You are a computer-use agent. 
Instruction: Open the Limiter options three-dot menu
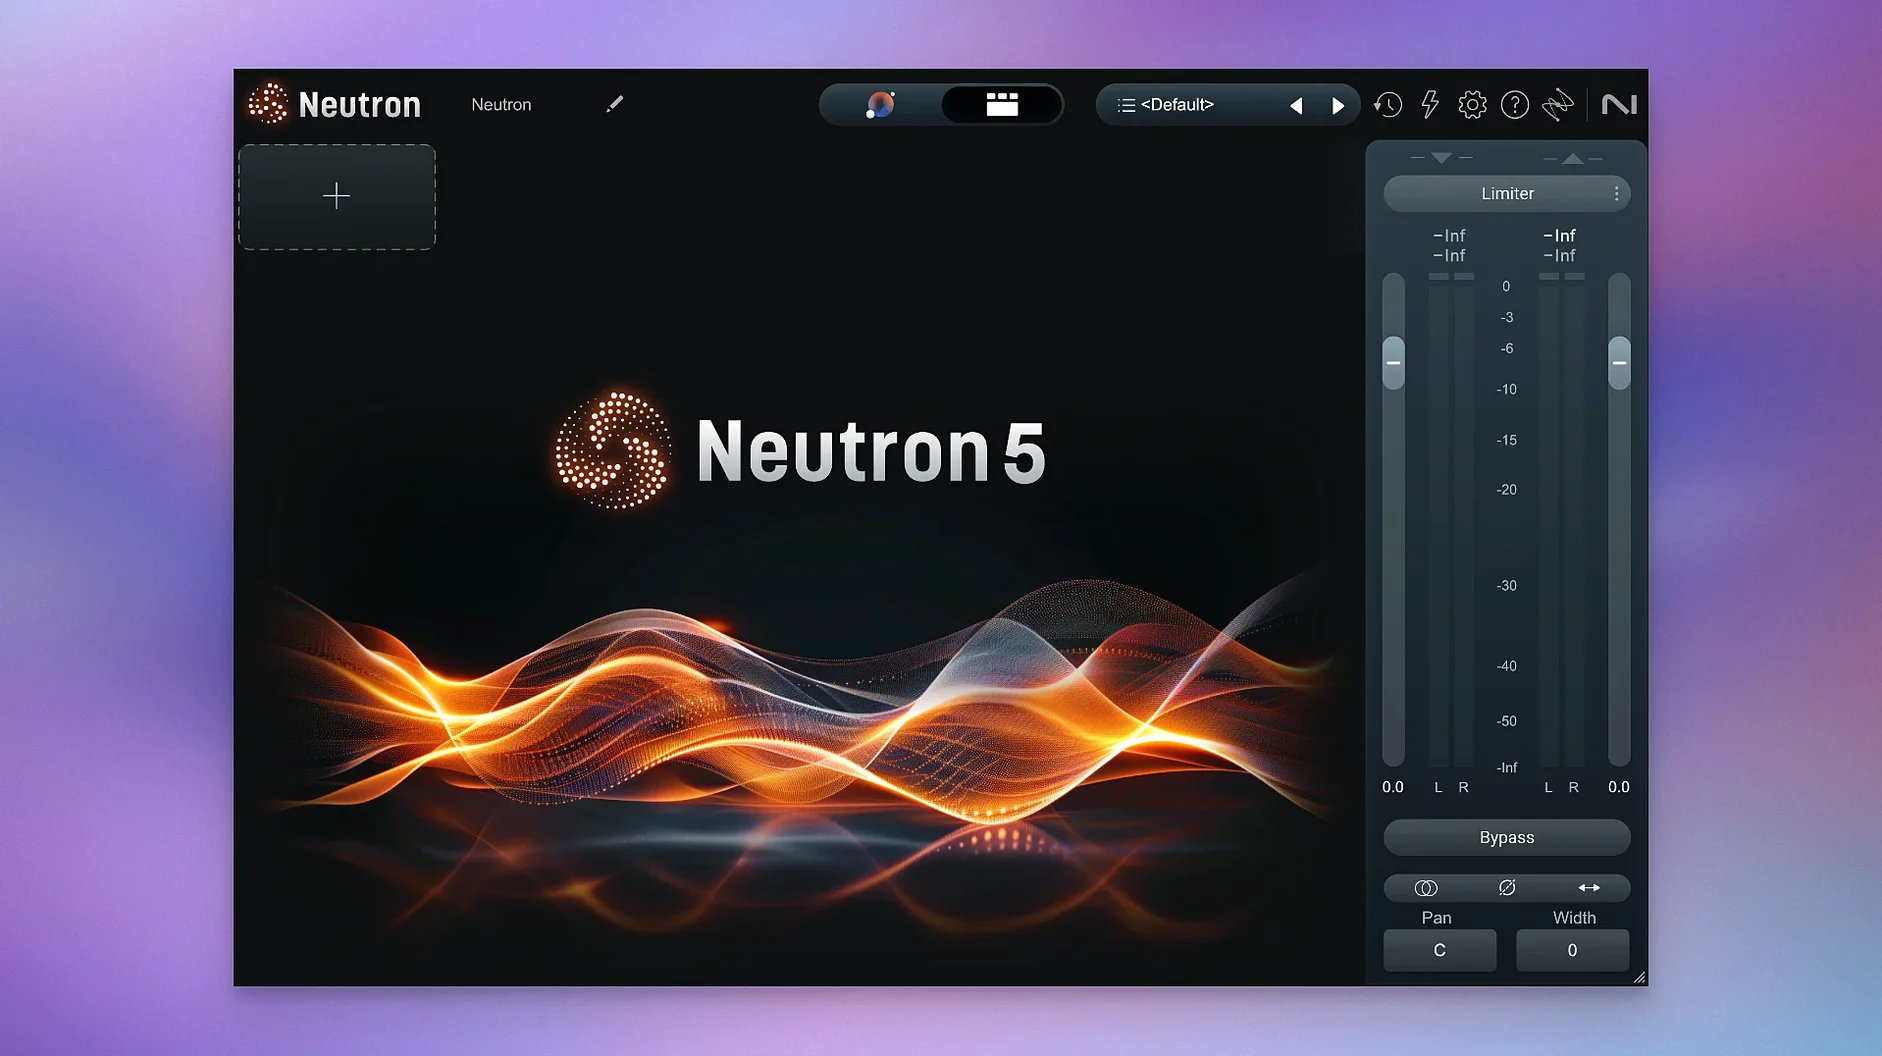coord(1616,193)
